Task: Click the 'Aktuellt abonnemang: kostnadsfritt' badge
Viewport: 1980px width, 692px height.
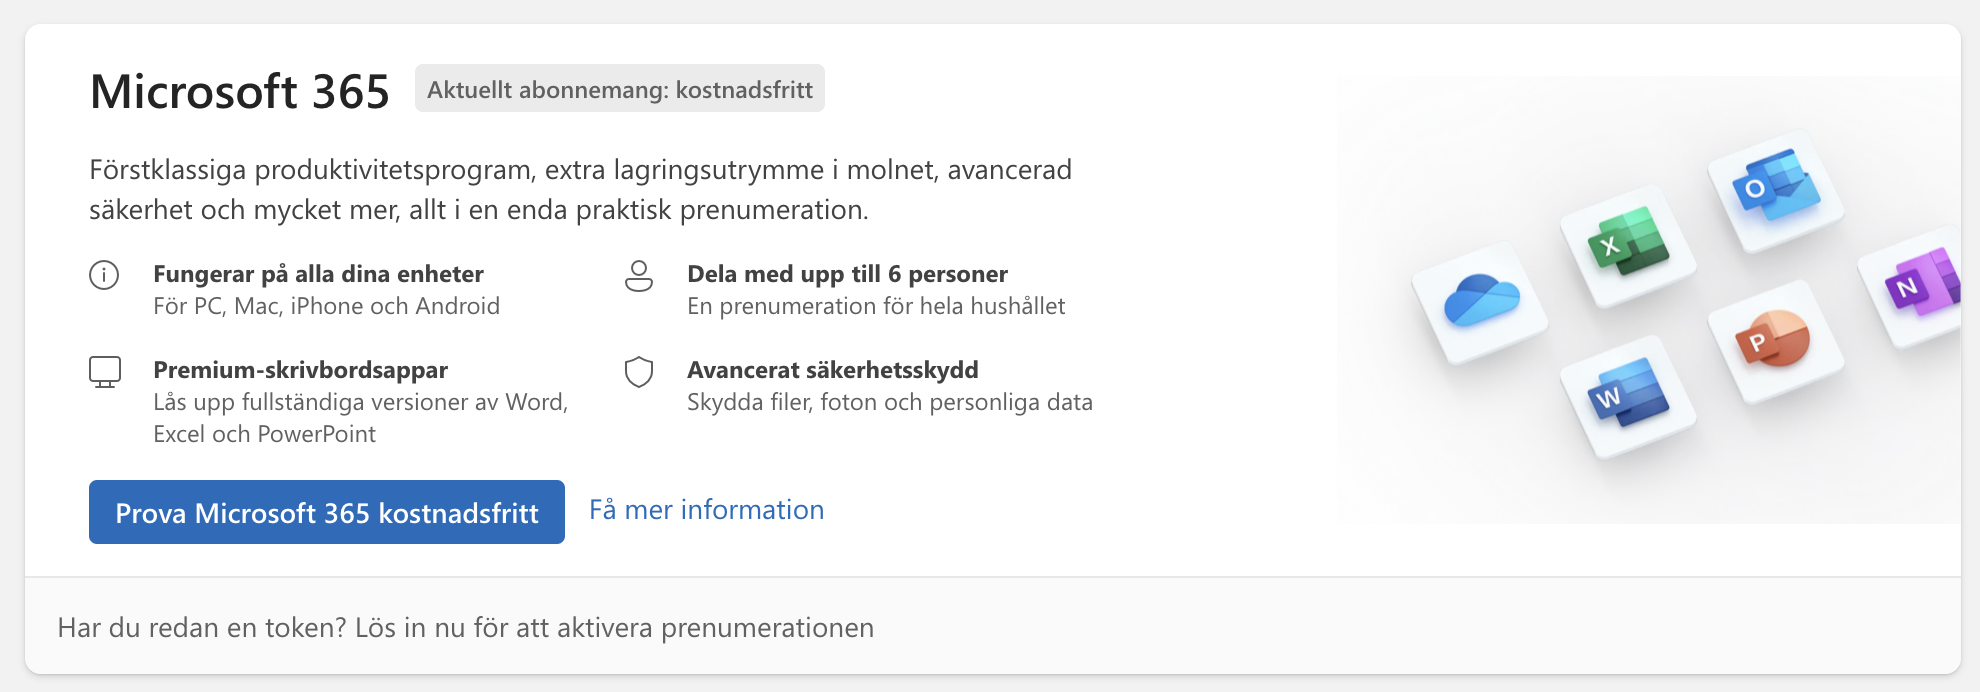Action: coord(620,89)
